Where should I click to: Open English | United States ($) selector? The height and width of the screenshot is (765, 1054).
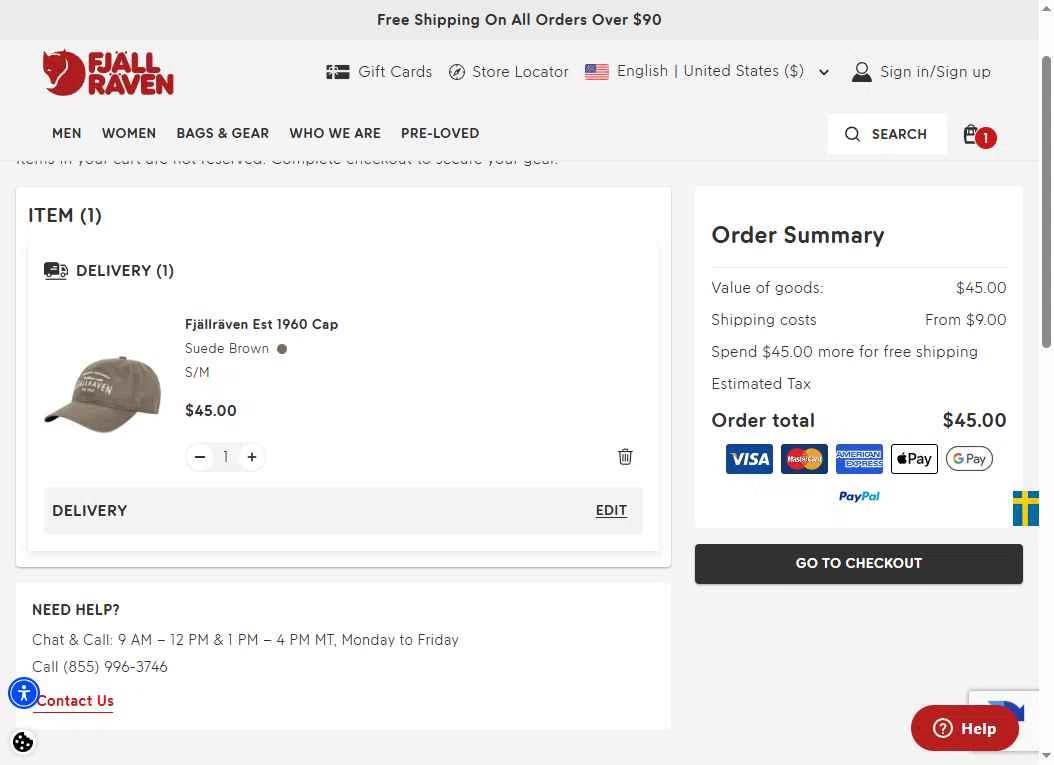click(x=709, y=71)
